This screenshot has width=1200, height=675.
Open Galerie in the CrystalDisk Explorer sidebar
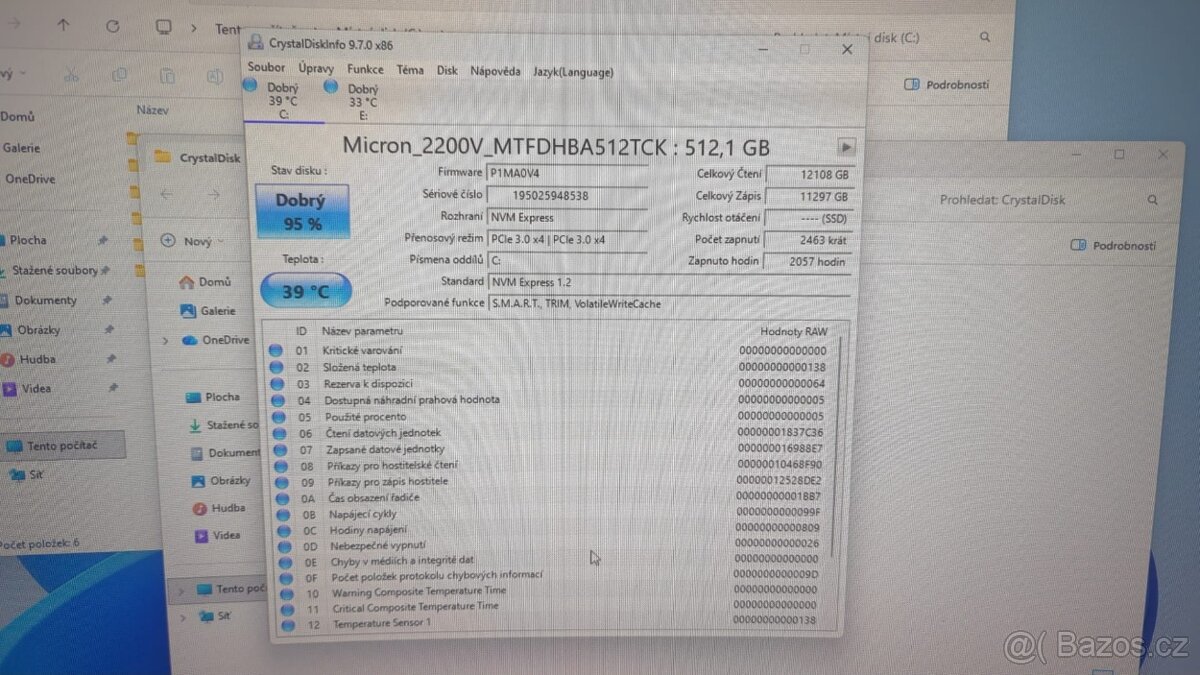[x=217, y=311]
